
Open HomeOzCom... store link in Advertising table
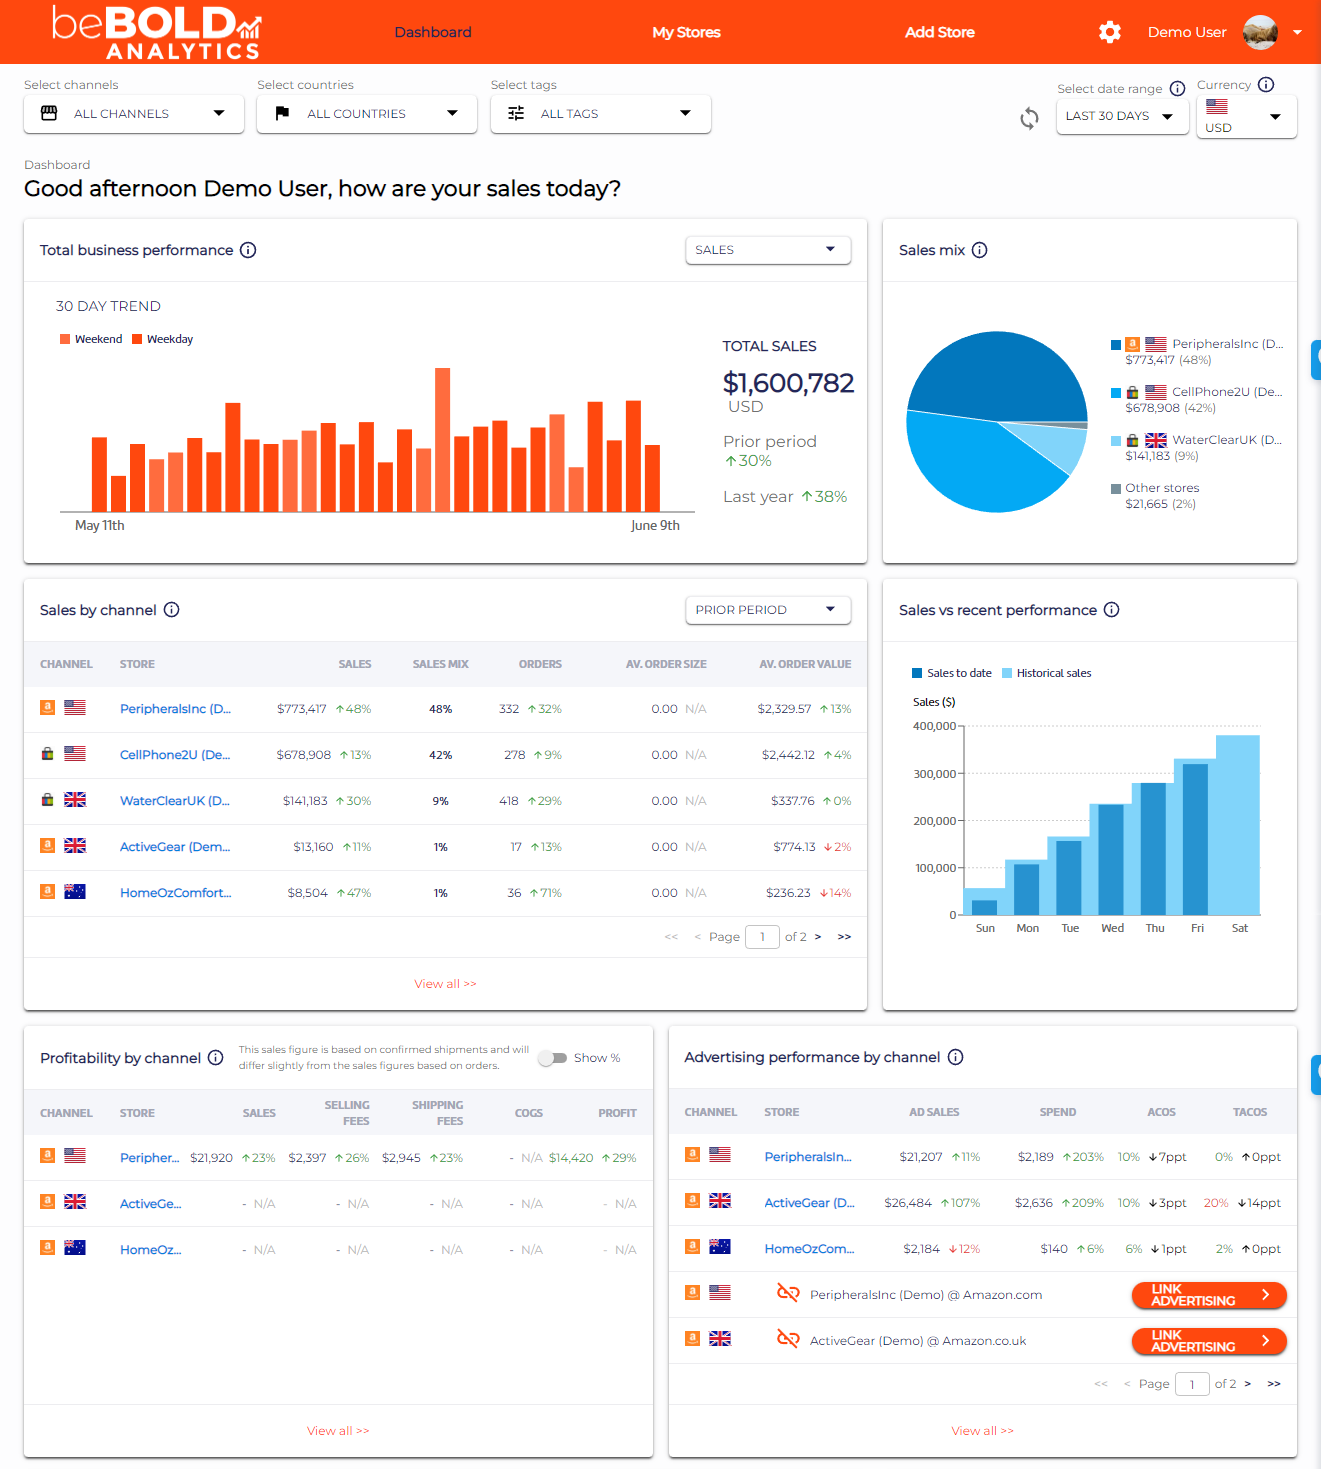(x=809, y=1249)
